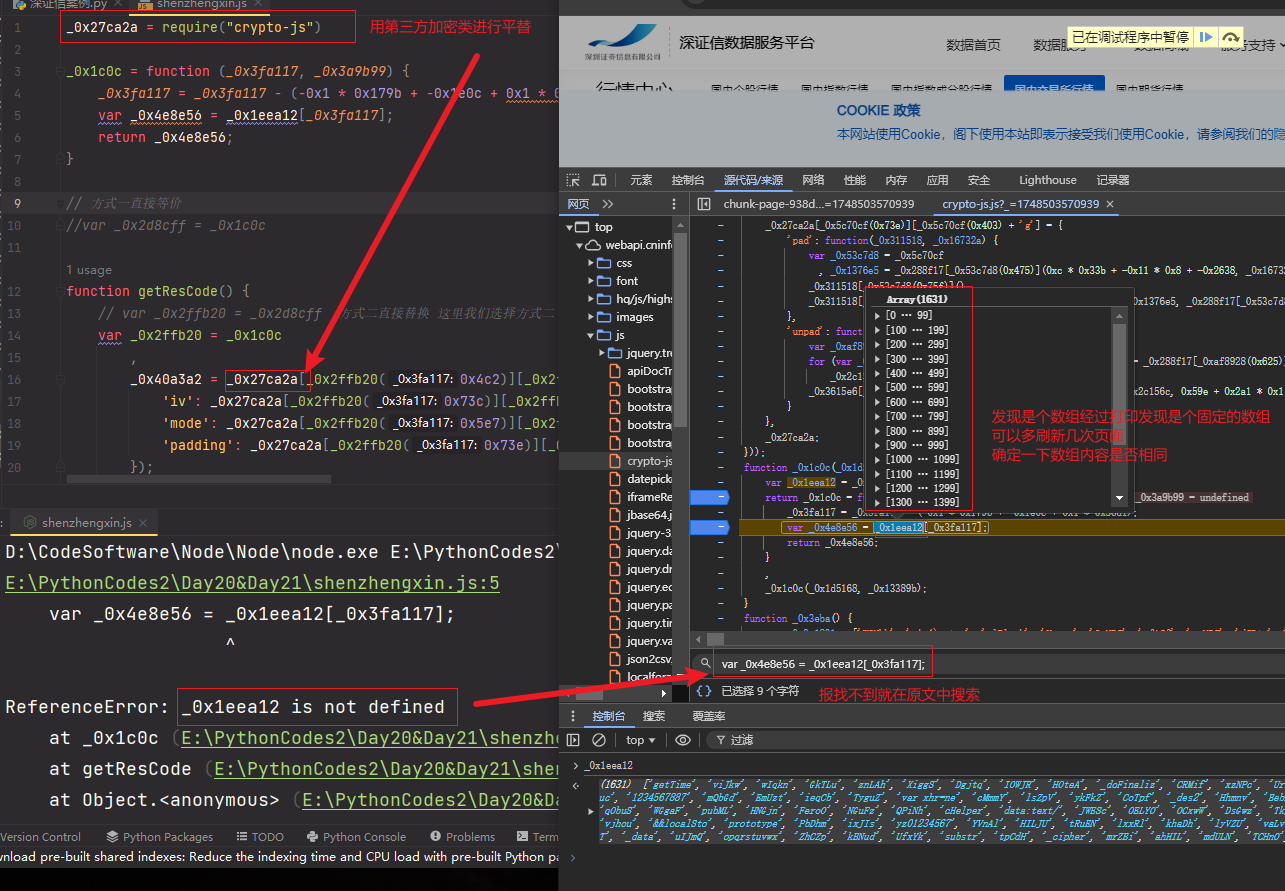Click the pretty print braces icon

point(704,690)
